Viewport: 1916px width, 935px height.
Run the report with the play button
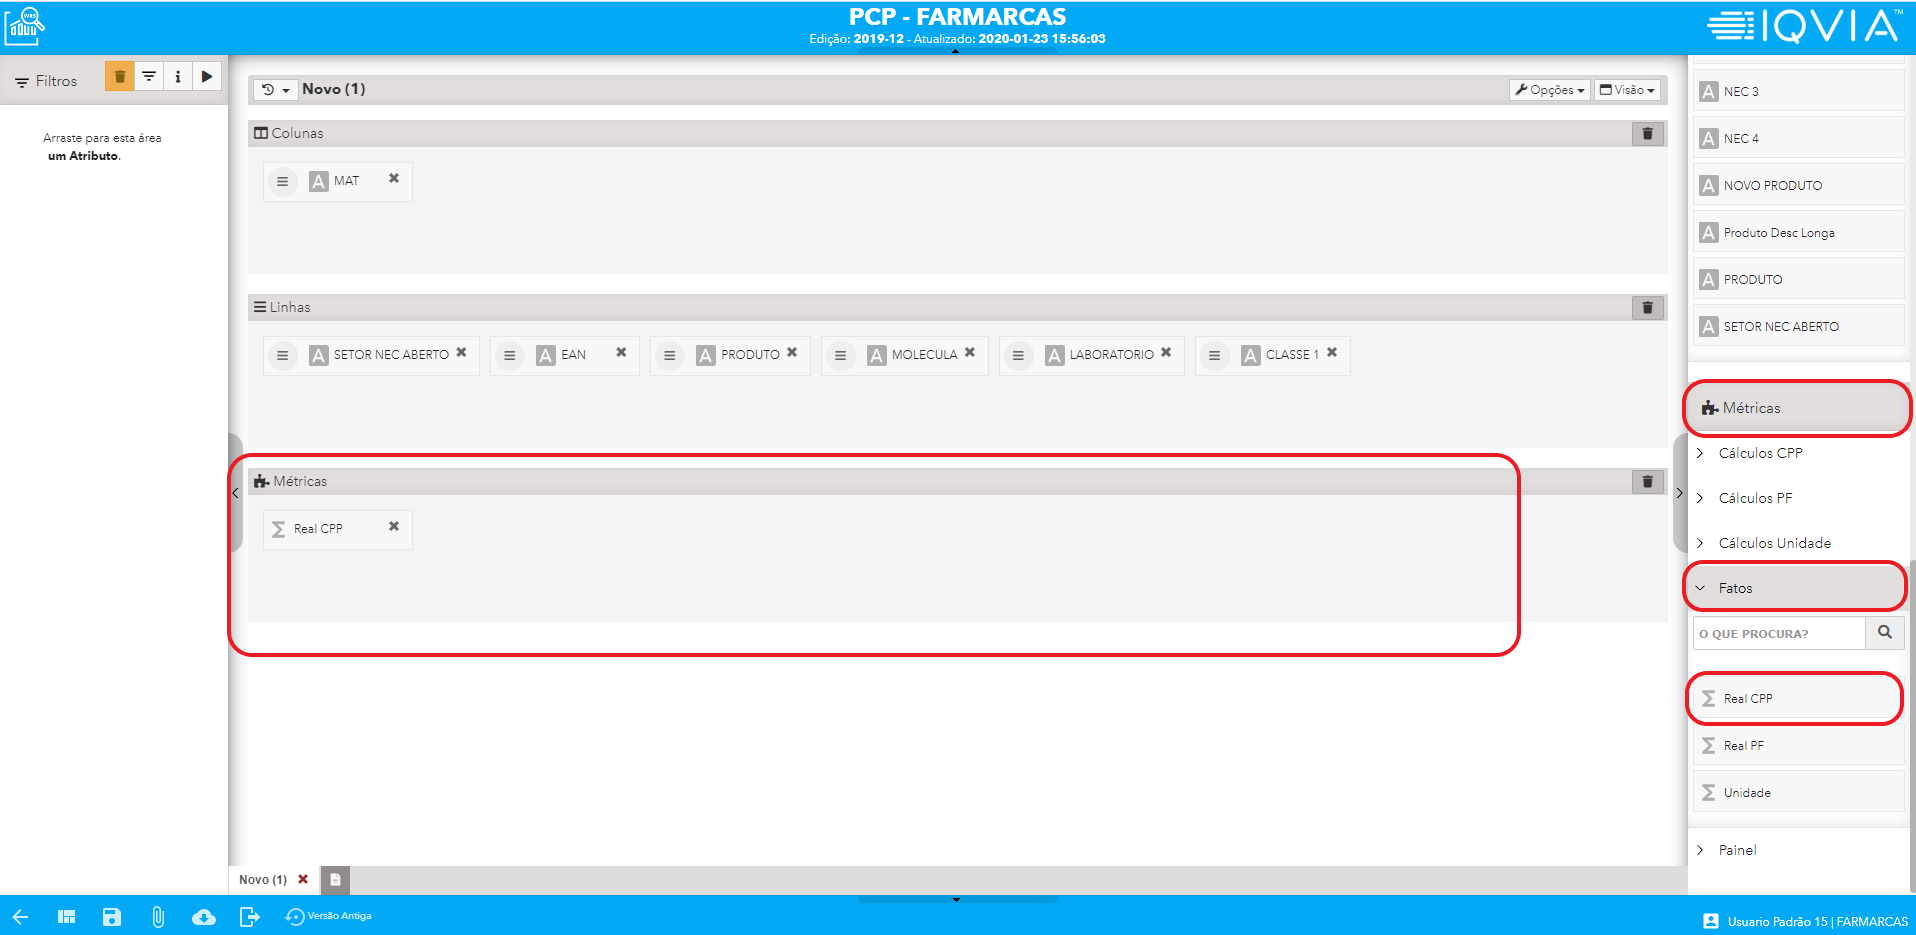207,77
